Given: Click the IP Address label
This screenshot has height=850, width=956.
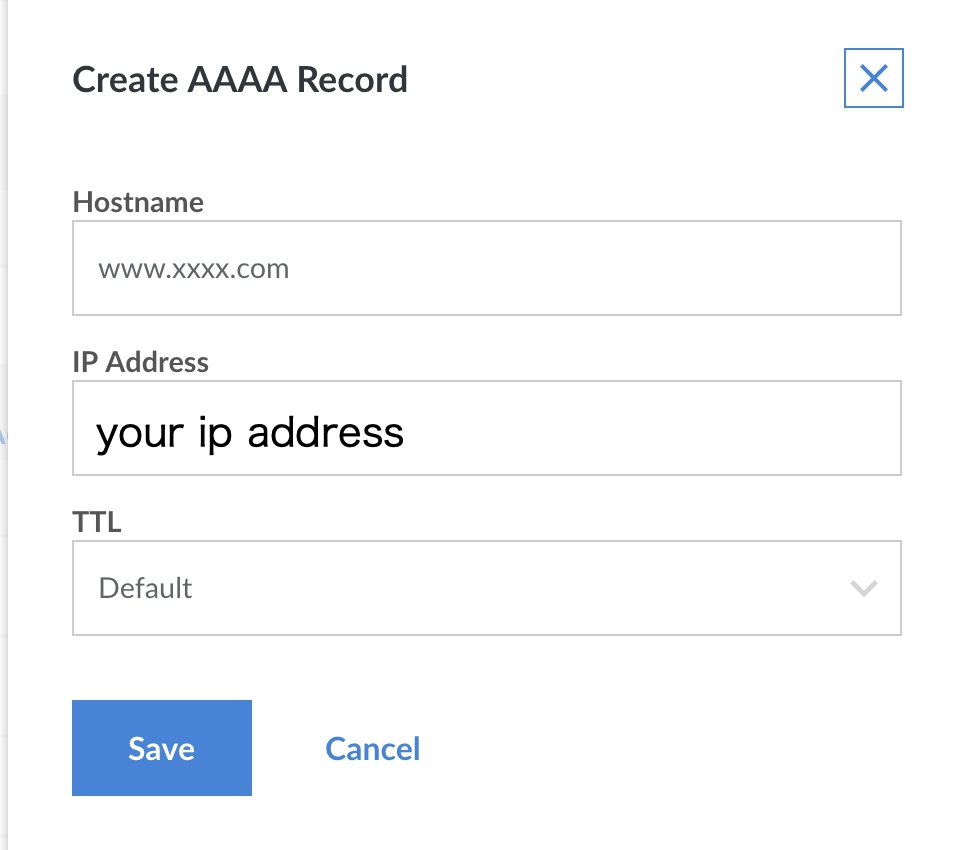Looking at the screenshot, I should click(x=140, y=362).
